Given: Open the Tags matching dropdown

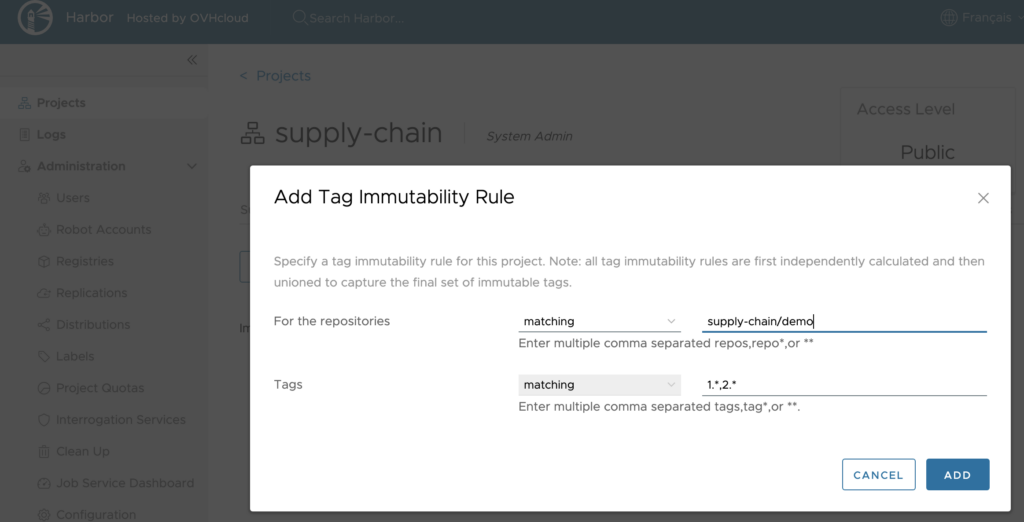Looking at the screenshot, I should click(599, 385).
